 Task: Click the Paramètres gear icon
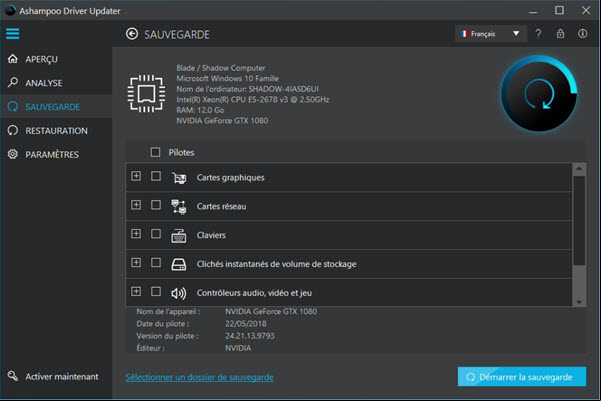13,154
